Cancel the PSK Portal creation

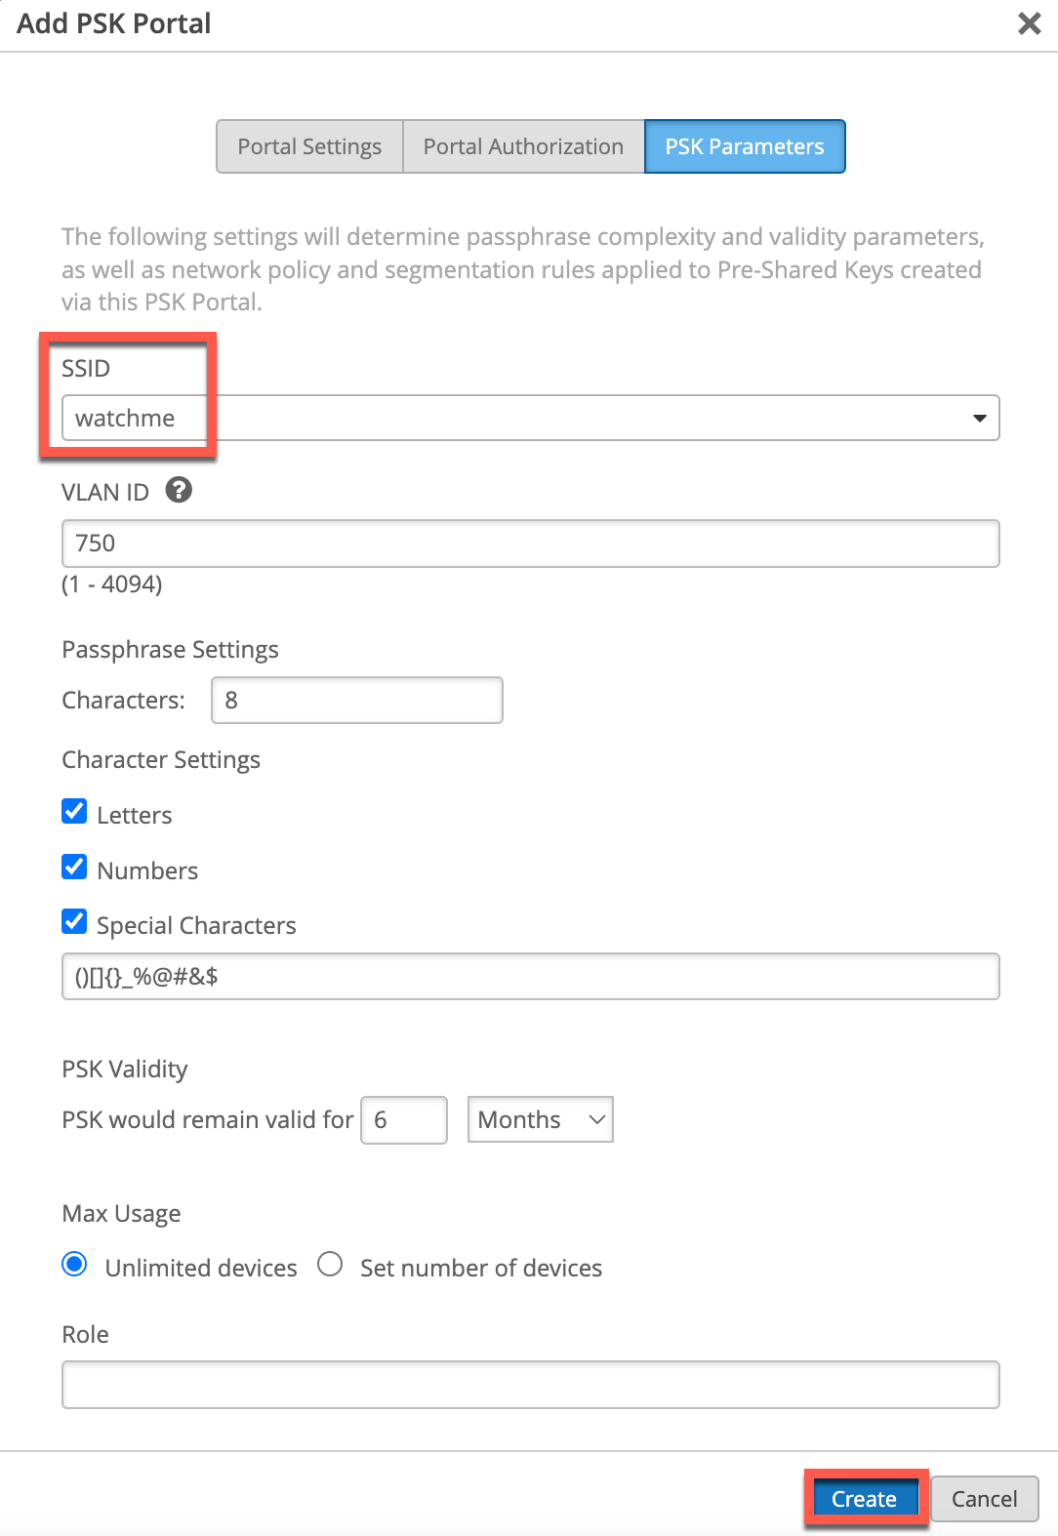984,1498
